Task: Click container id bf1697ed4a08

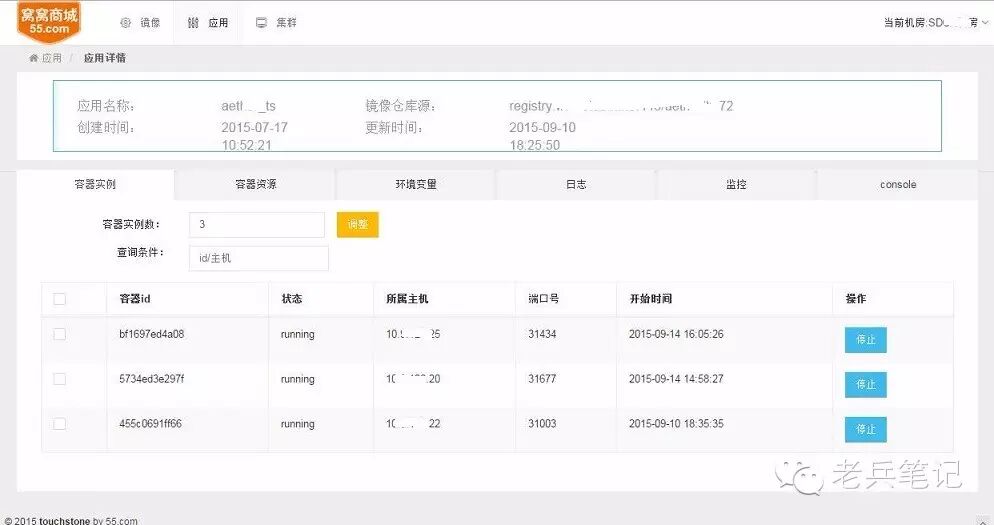Action: coord(152,334)
